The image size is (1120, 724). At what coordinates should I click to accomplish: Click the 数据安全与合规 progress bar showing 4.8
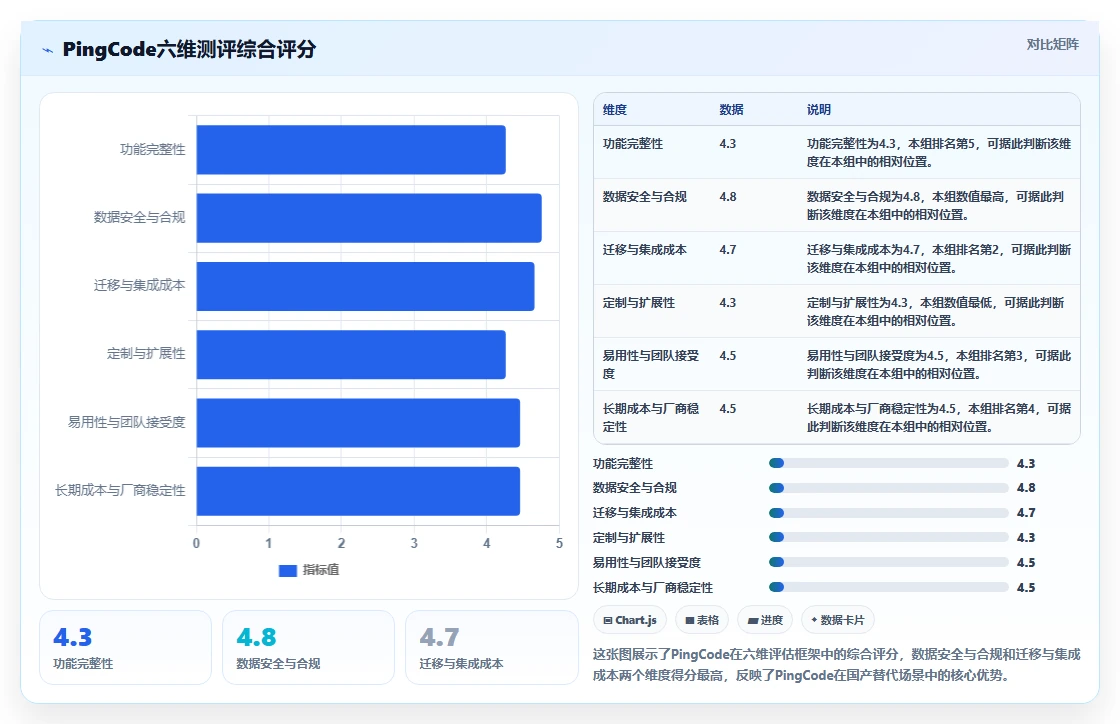(889, 488)
